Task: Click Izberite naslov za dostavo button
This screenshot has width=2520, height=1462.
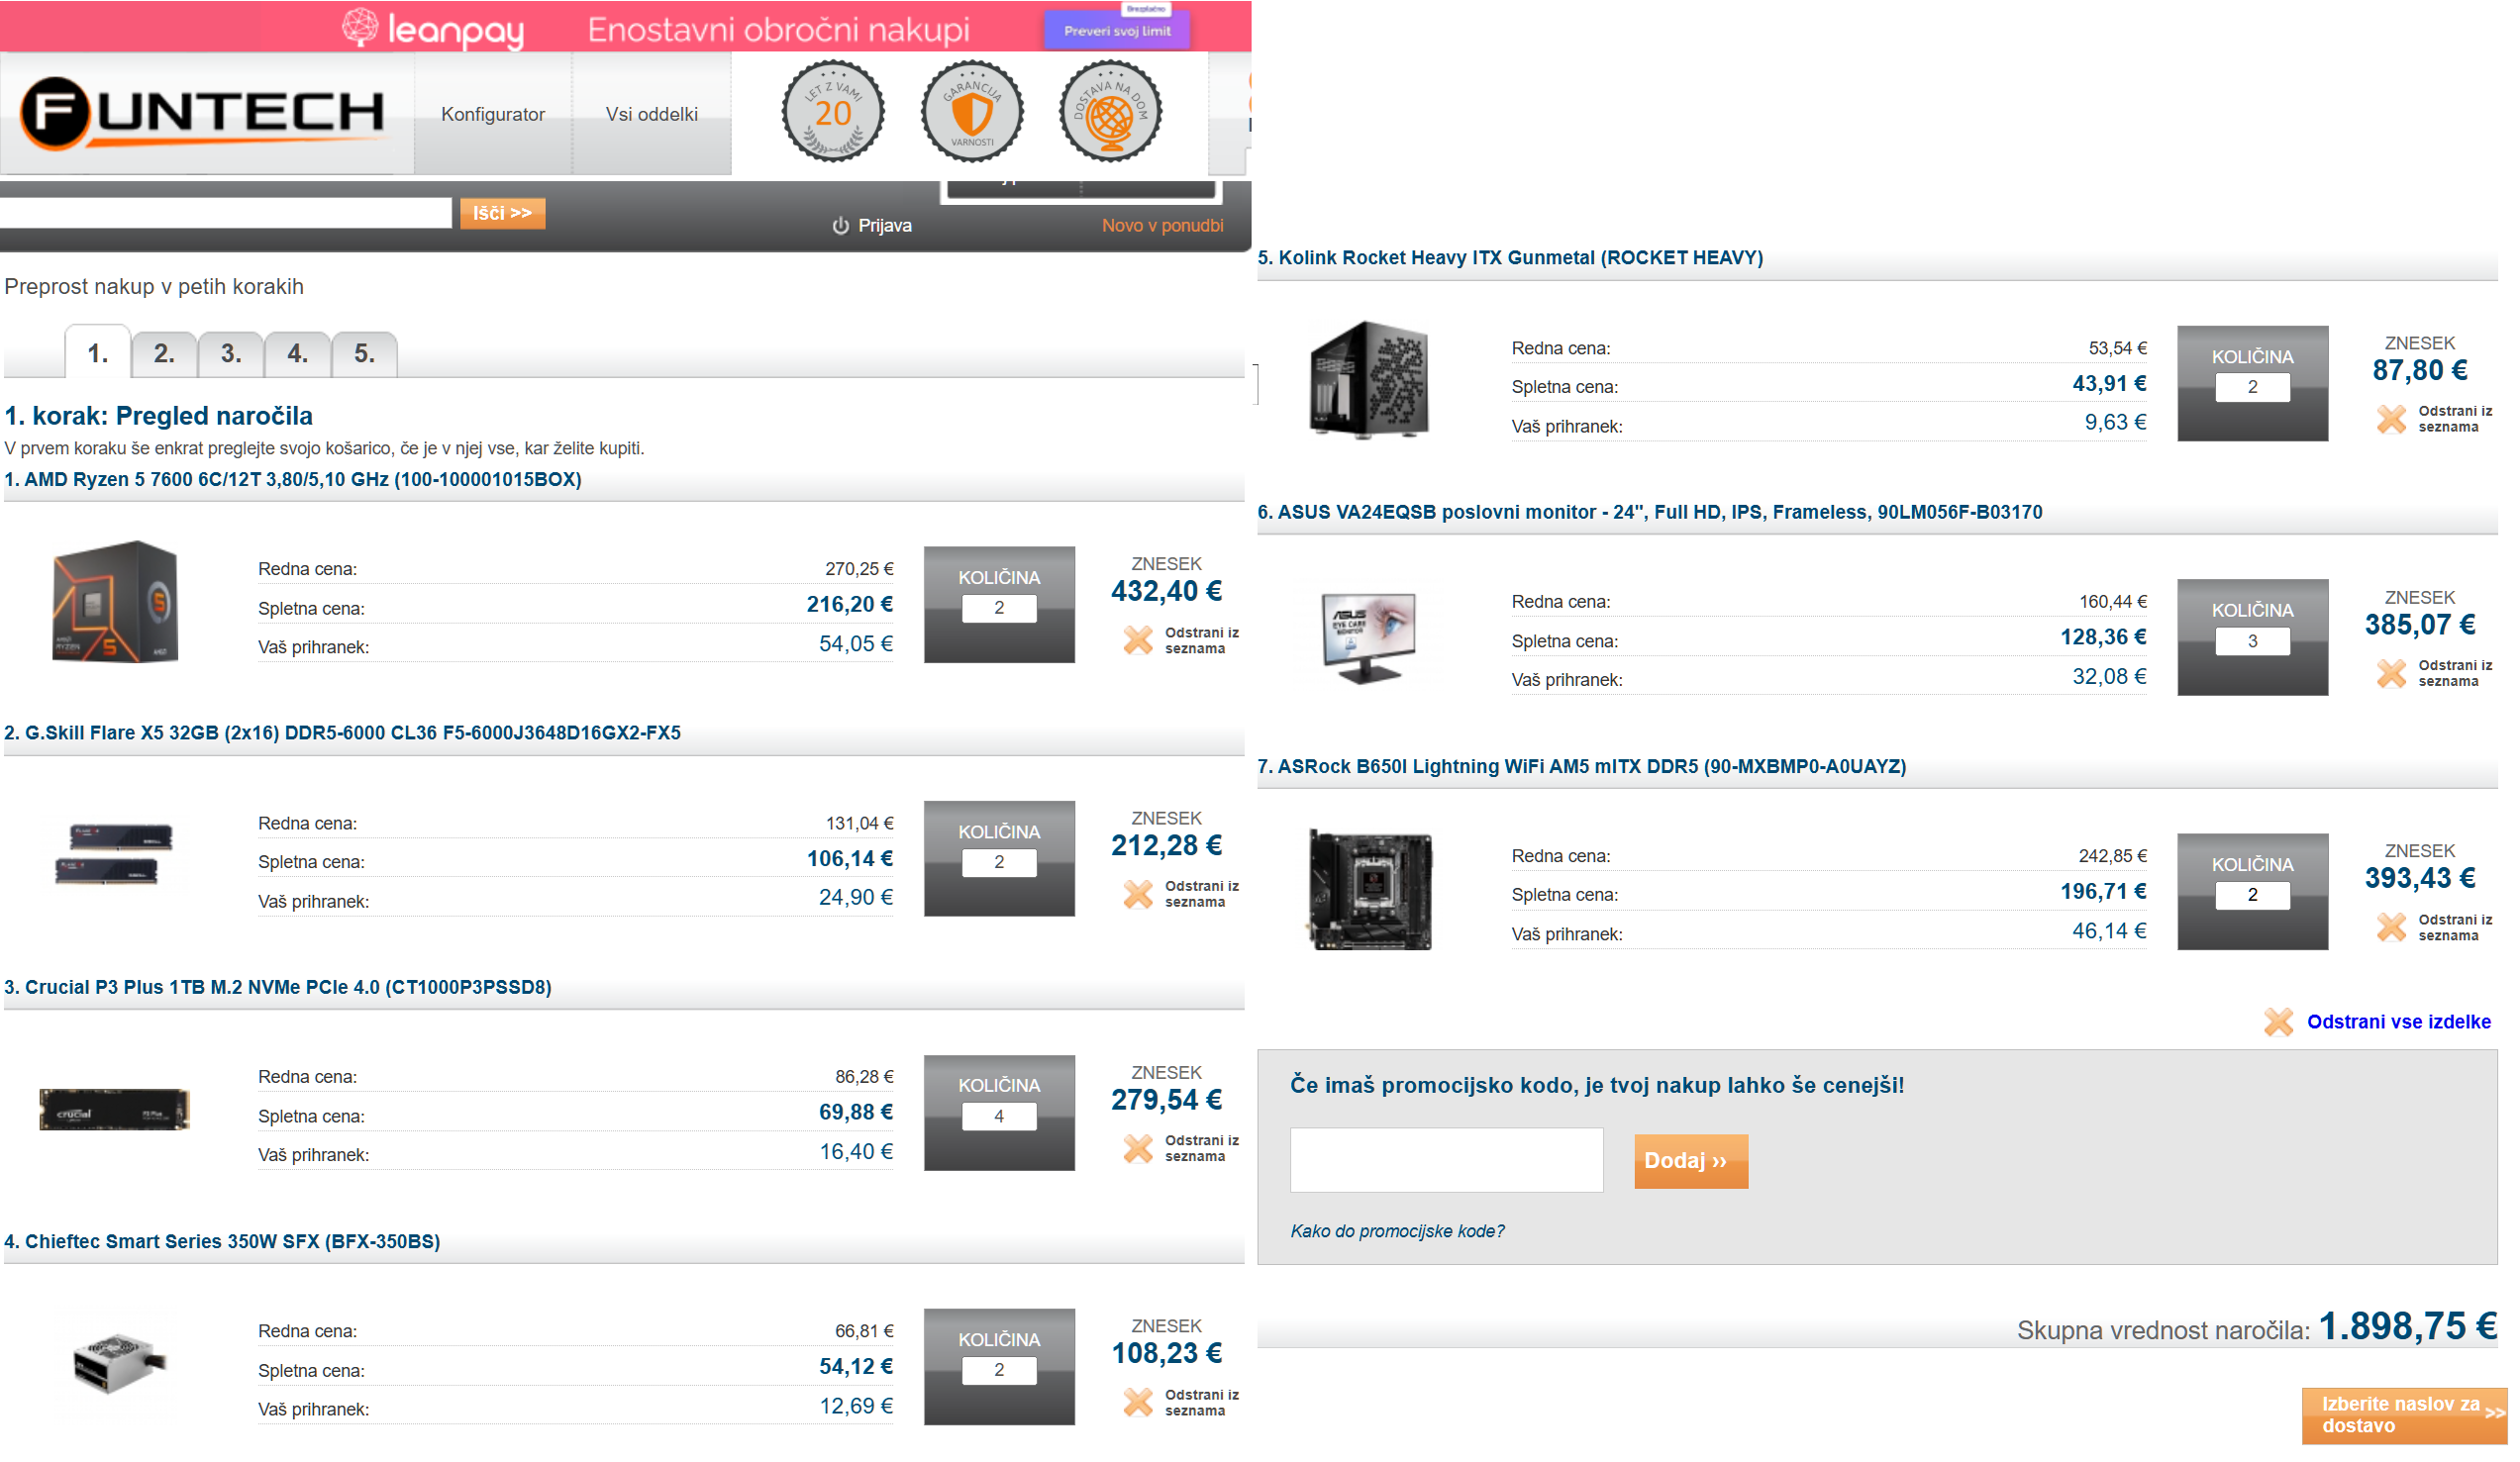Action: 2404,1416
